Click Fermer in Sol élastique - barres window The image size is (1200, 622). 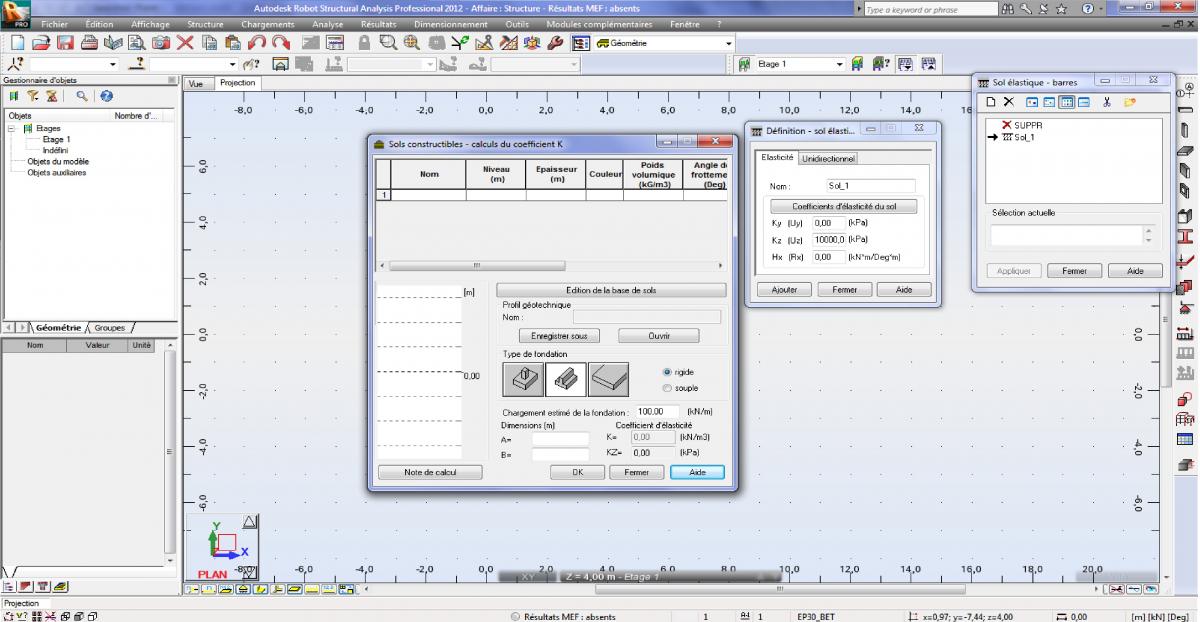coord(1074,271)
